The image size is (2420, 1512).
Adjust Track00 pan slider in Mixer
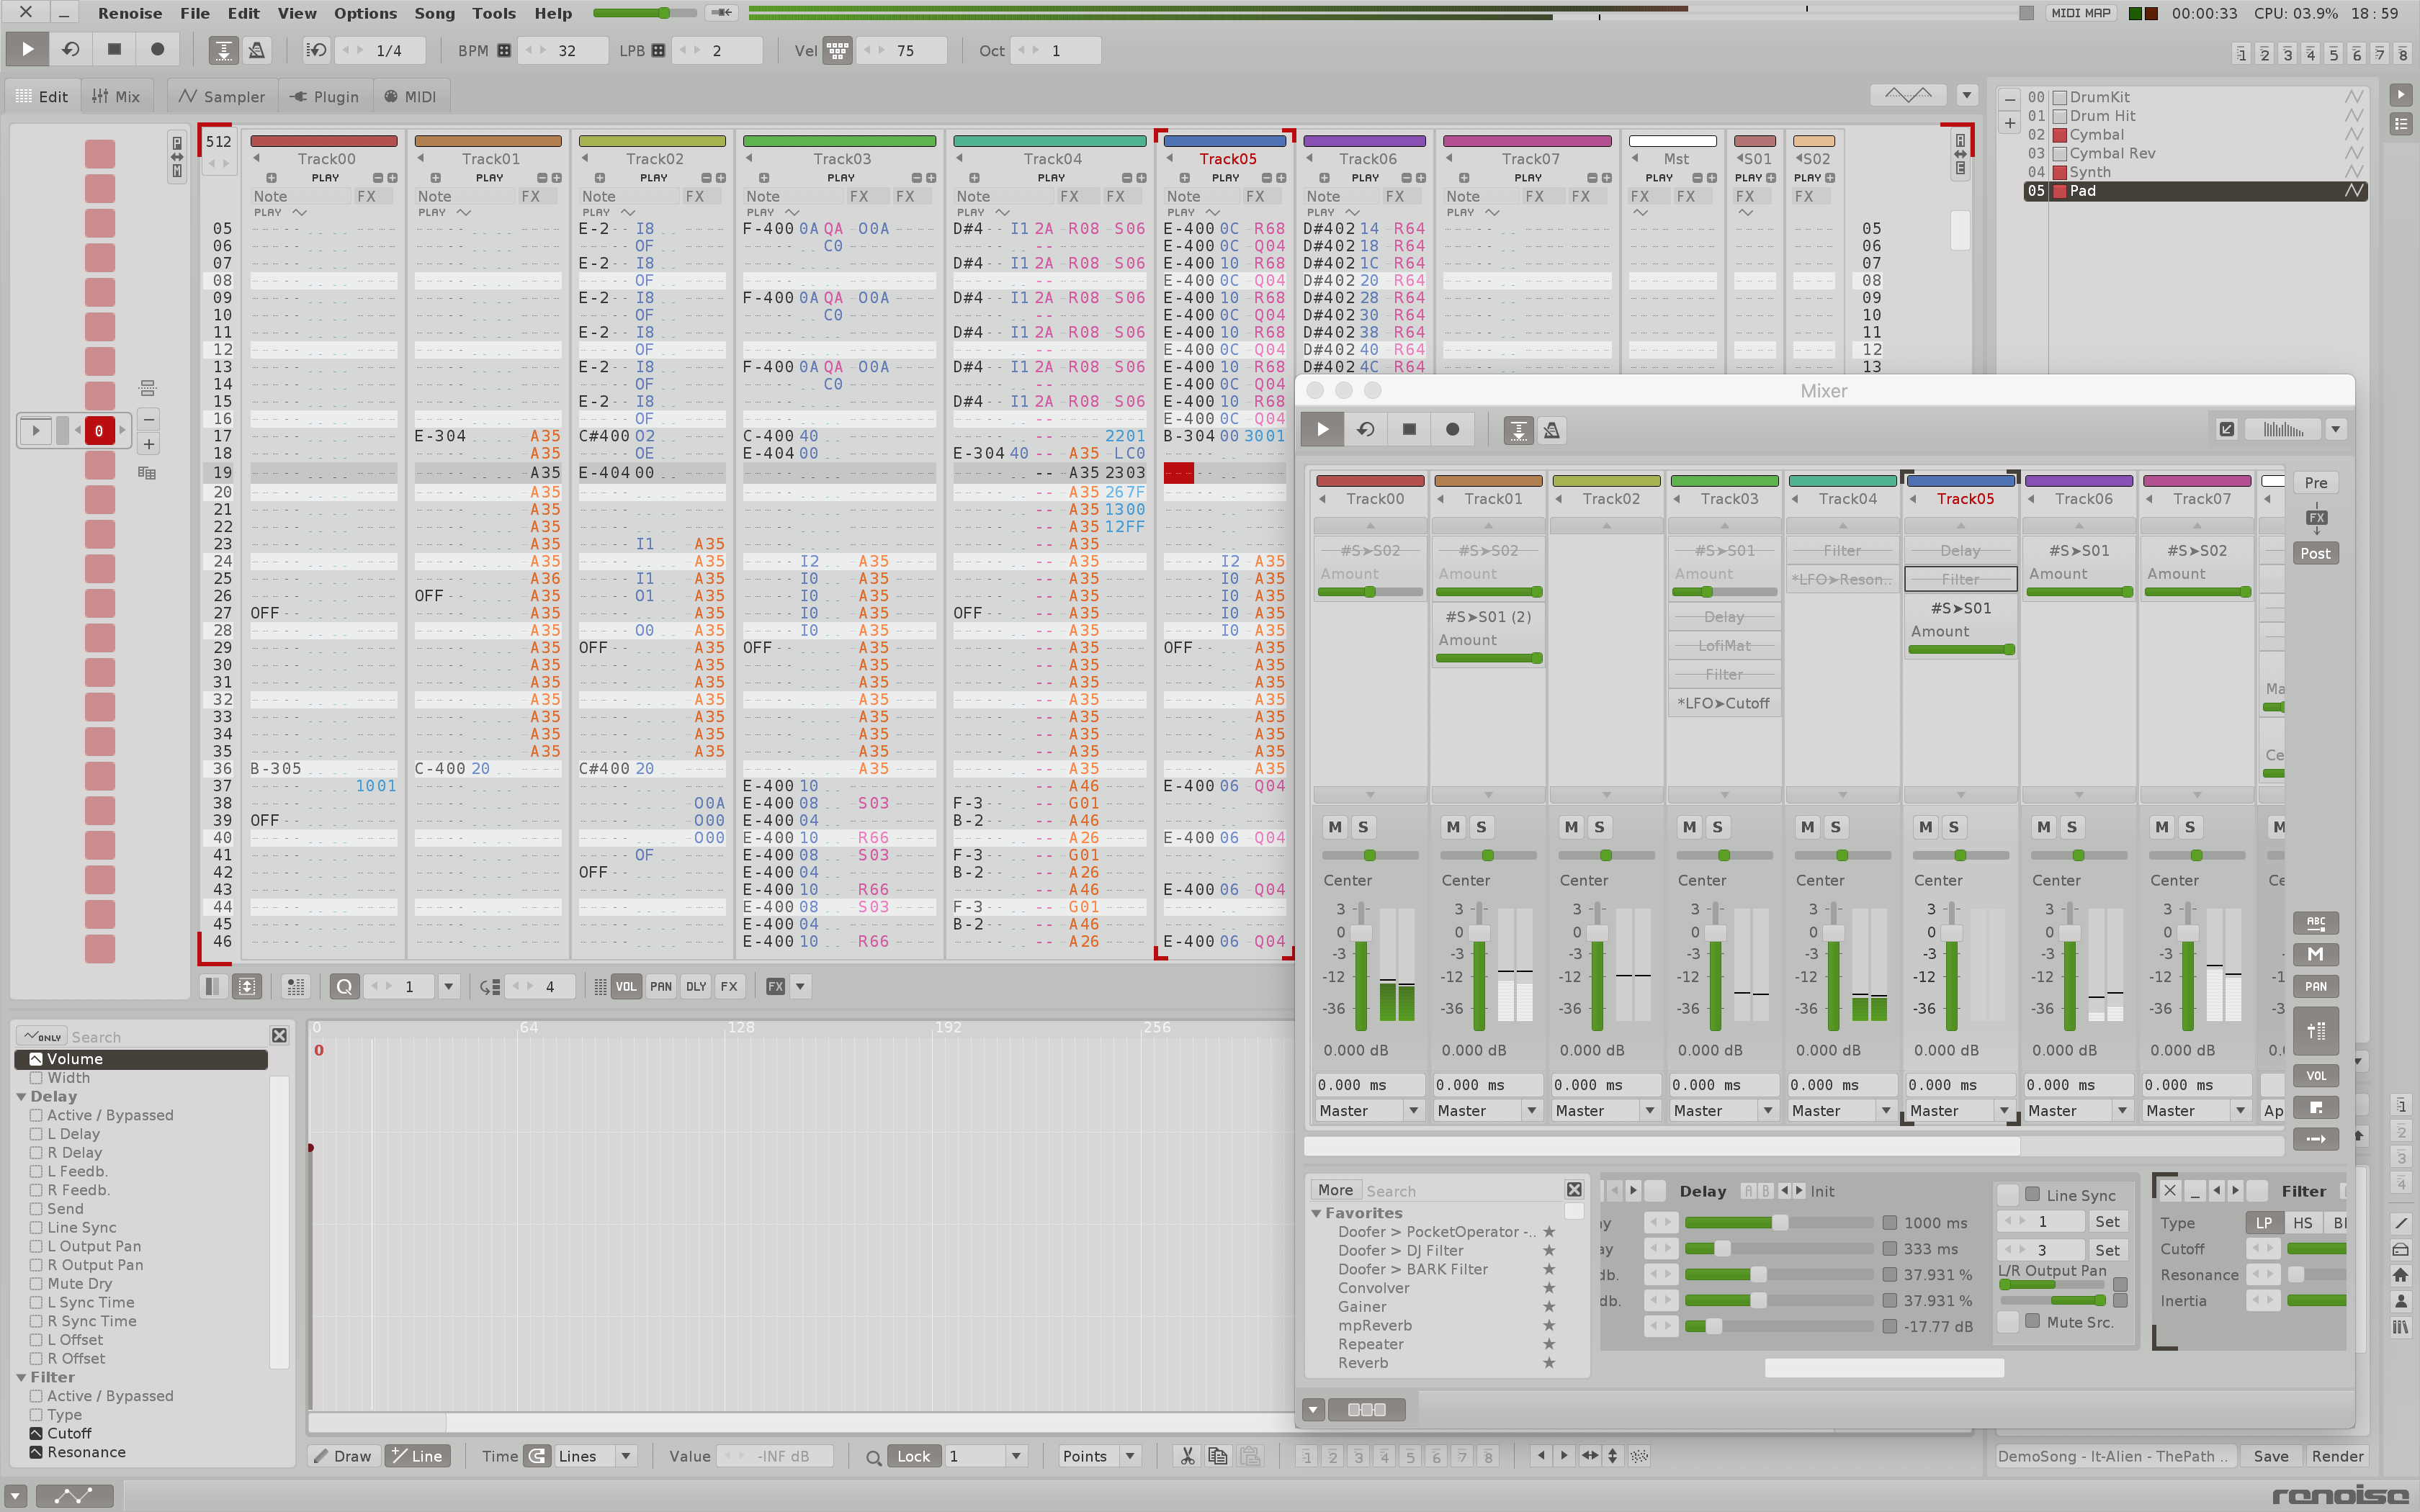(x=1370, y=855)
